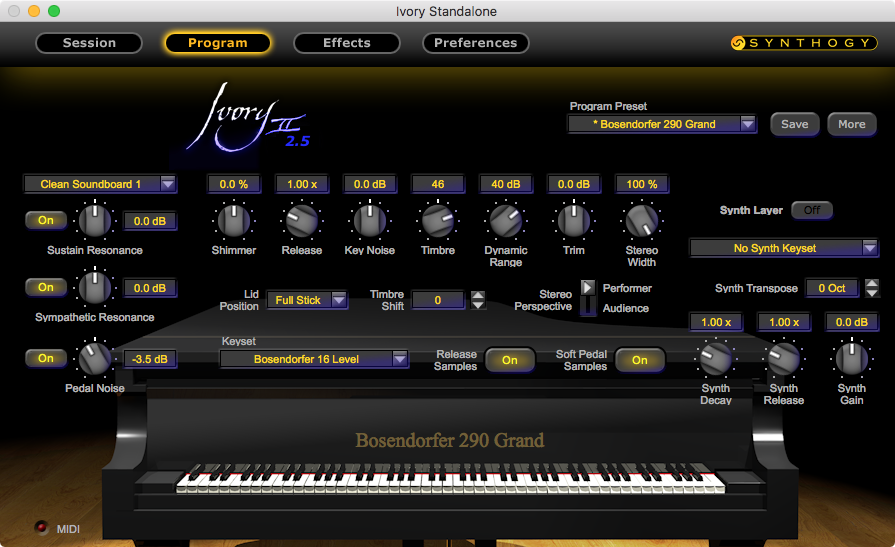Click the Timbre knob

438,220
